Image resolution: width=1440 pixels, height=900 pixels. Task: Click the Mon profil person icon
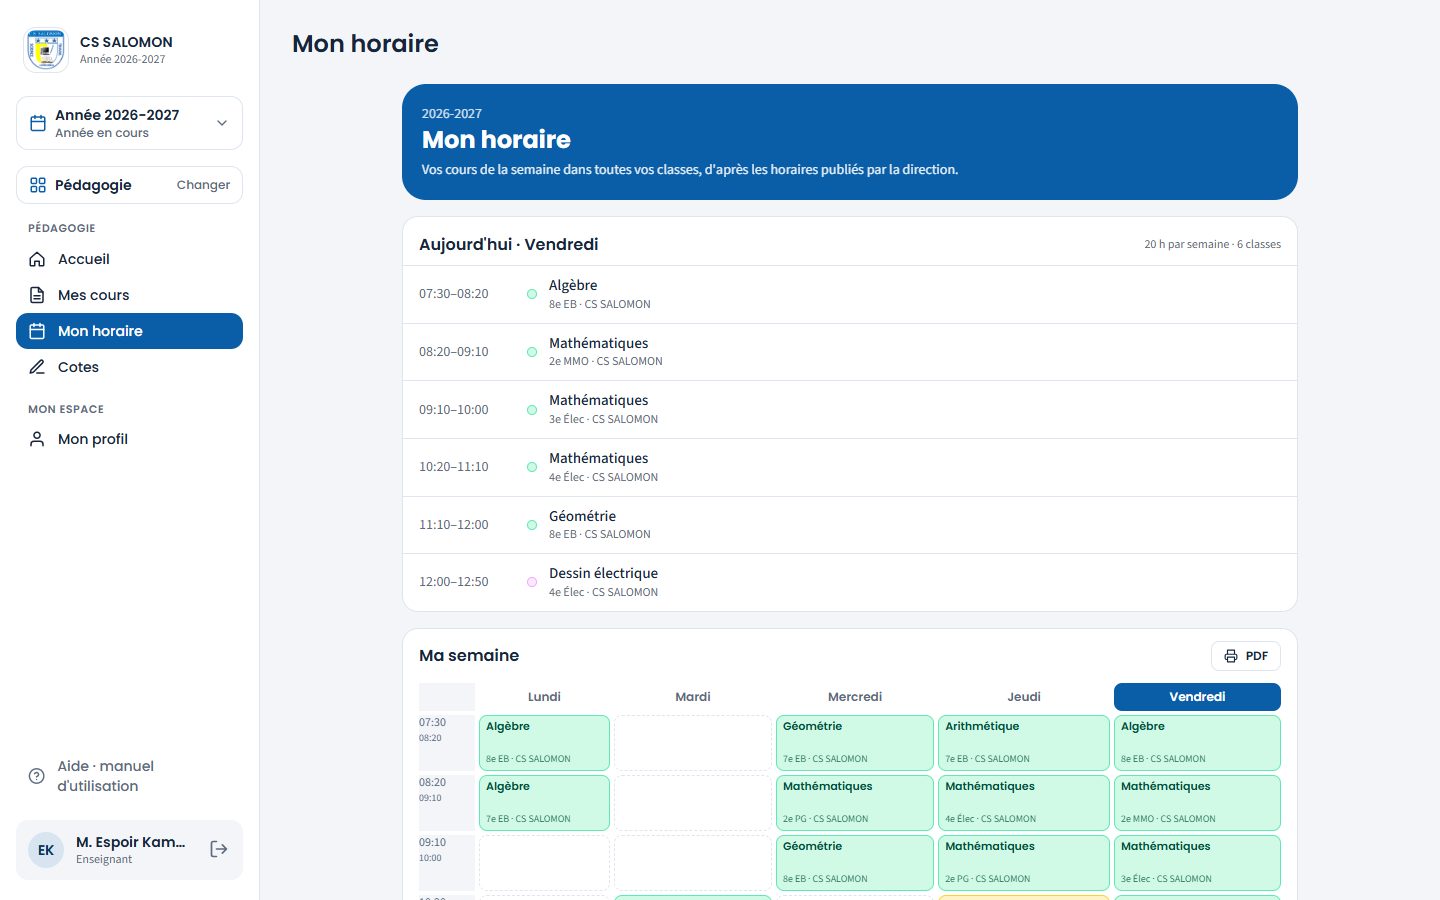[37, 439]
